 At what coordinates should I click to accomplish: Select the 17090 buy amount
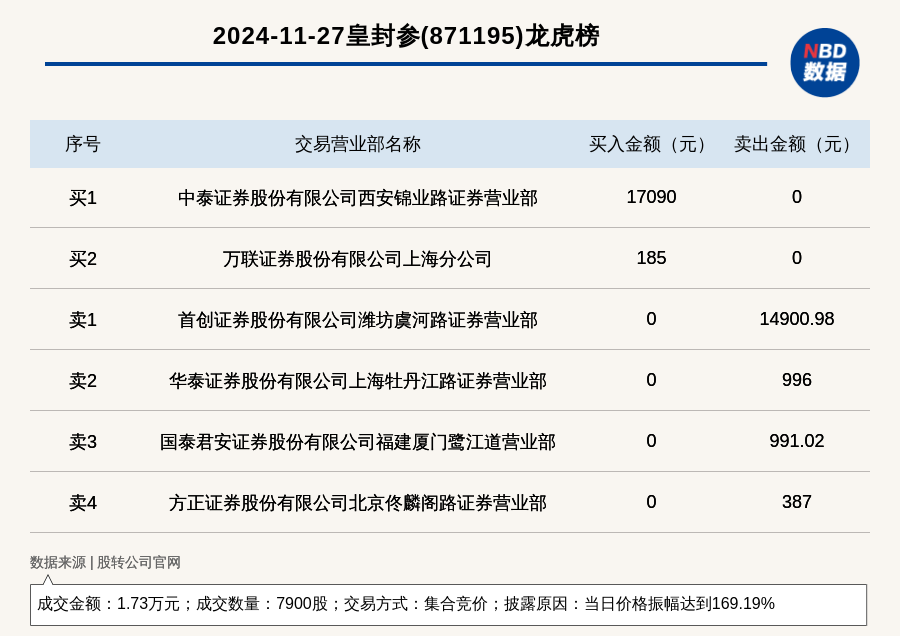651,197
